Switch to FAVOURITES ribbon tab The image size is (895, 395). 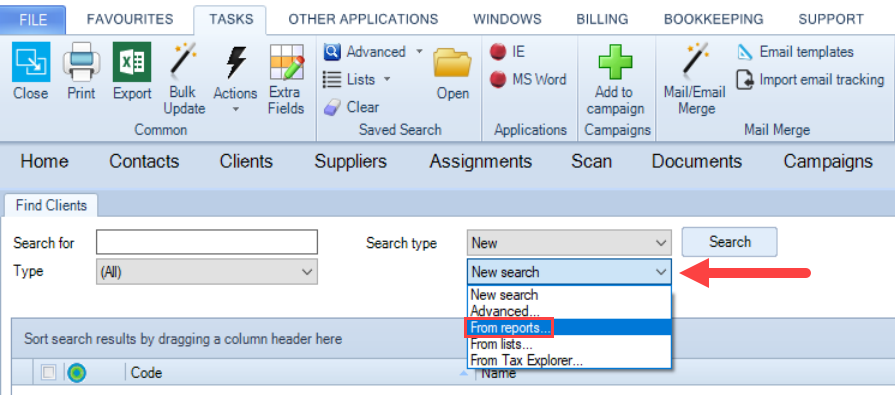point(130,19)
